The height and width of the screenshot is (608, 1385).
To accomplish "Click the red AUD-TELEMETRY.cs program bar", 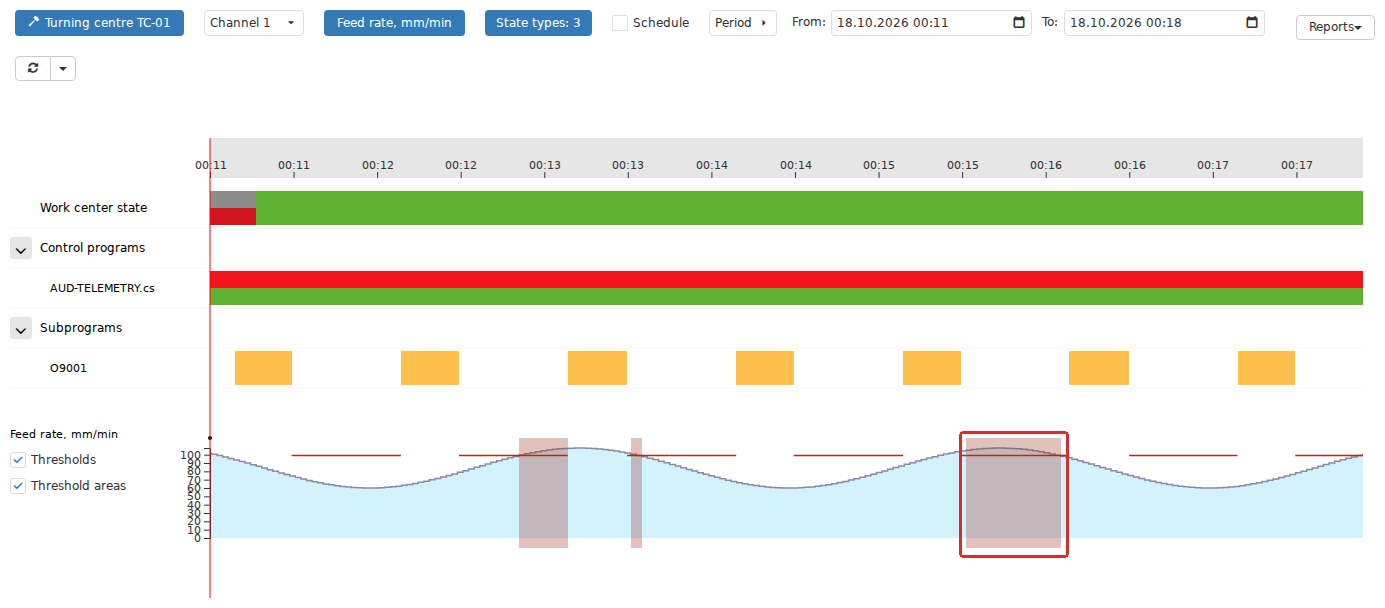I will pyautogui.click(x=786, y=279).
